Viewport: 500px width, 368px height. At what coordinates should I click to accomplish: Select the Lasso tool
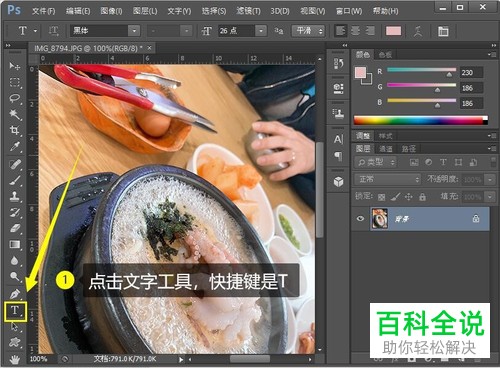tap(15, 98)
